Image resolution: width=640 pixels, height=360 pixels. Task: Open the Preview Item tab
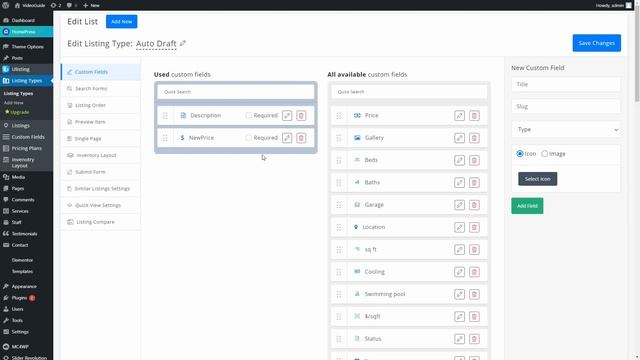(x=101, y=122)
